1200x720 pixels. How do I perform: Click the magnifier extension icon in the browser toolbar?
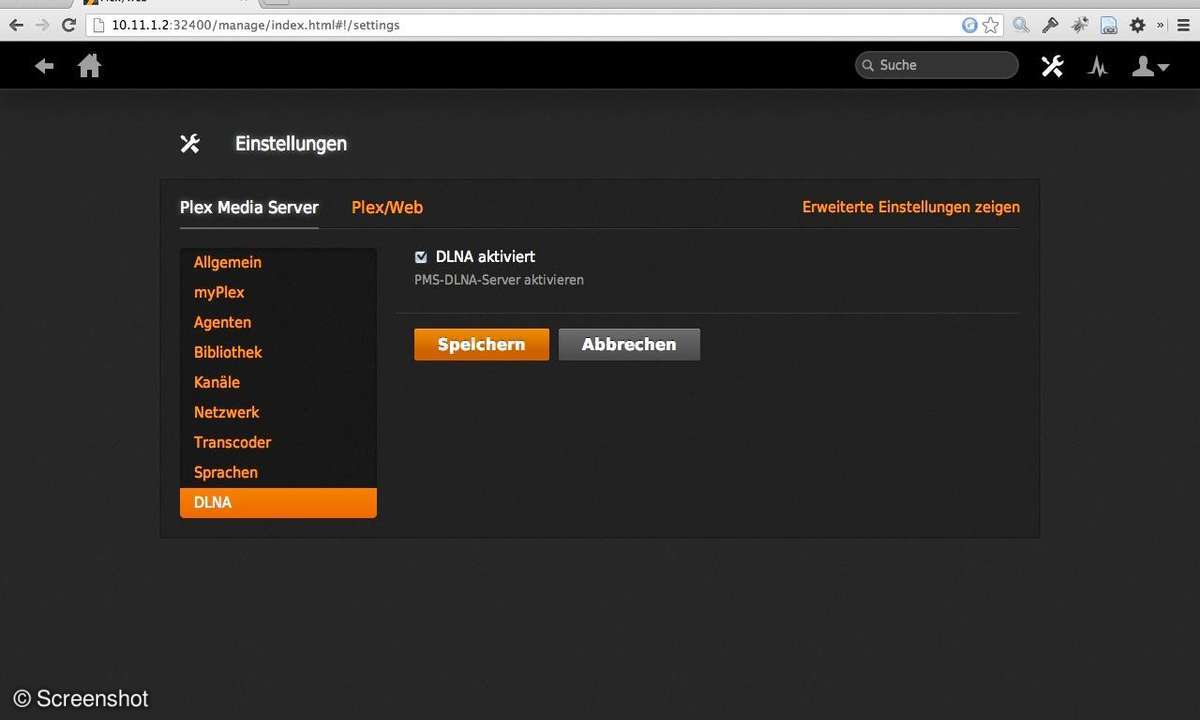point(1021,25)
